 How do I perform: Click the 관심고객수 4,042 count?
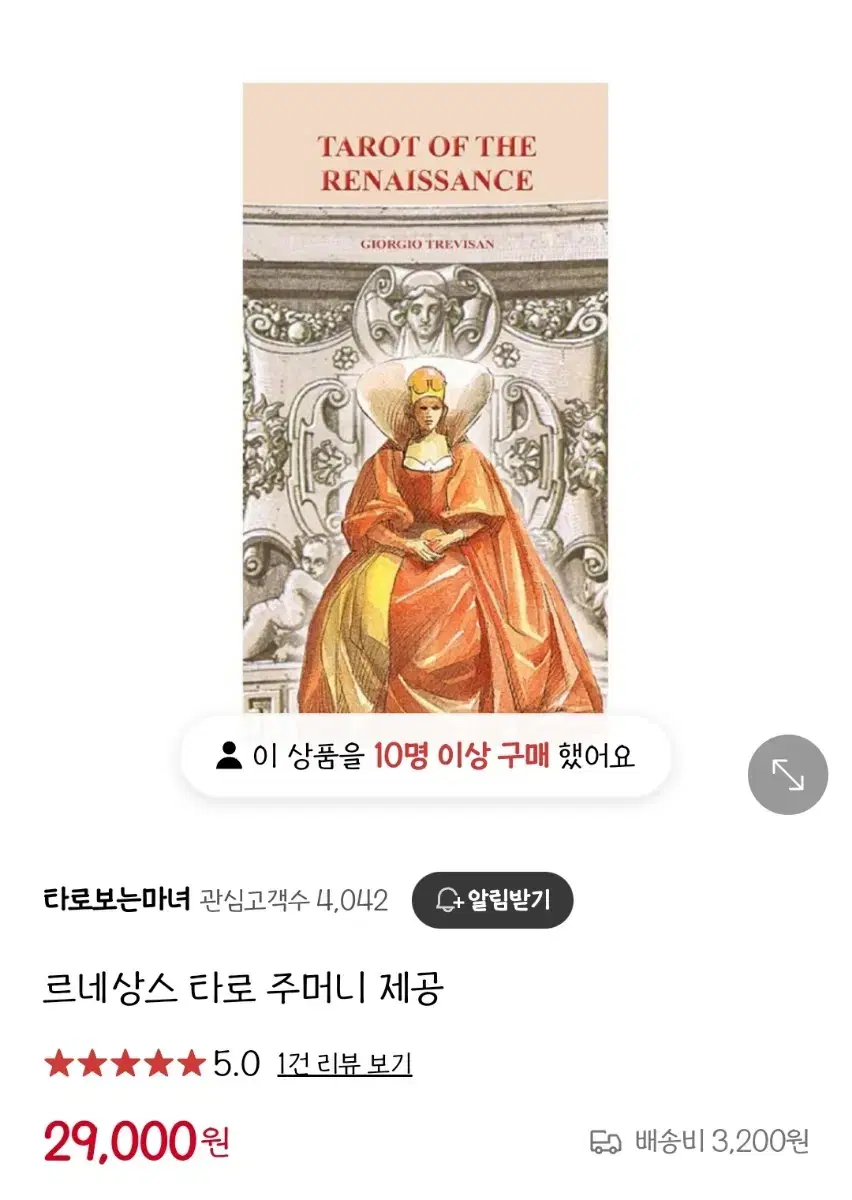pyautogui.click(x=294, y=900)
